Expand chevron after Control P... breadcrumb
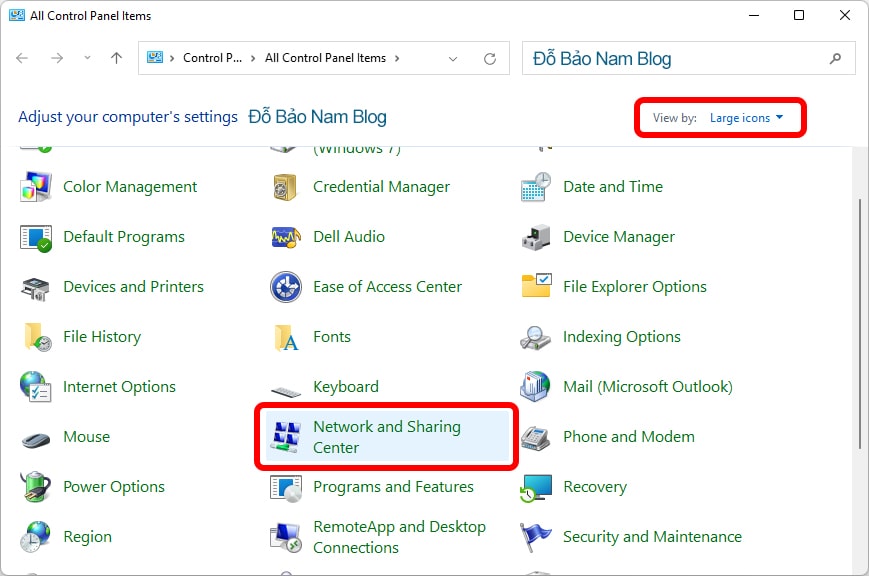This screenshot has width=869, height=576. coord(253,58)
